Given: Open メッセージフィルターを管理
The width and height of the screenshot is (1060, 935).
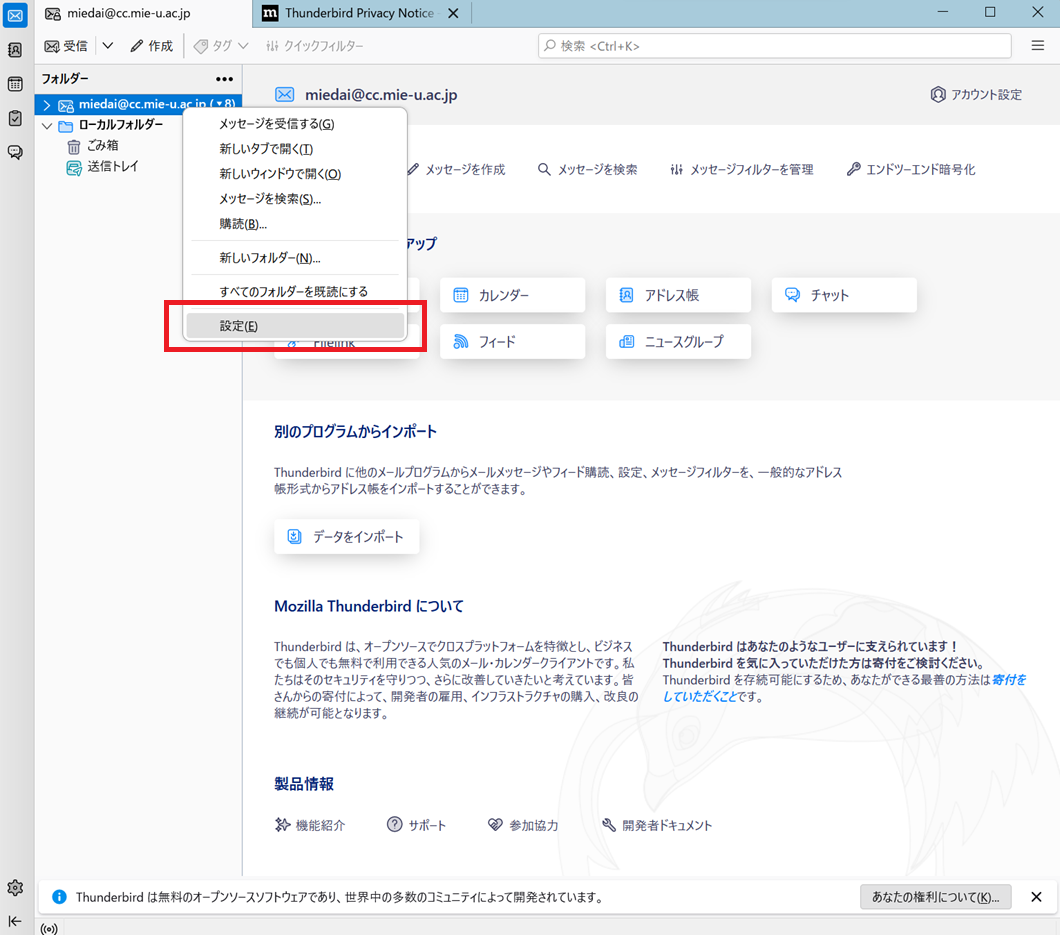Looking at the screenshot, I should click(742, 170).
